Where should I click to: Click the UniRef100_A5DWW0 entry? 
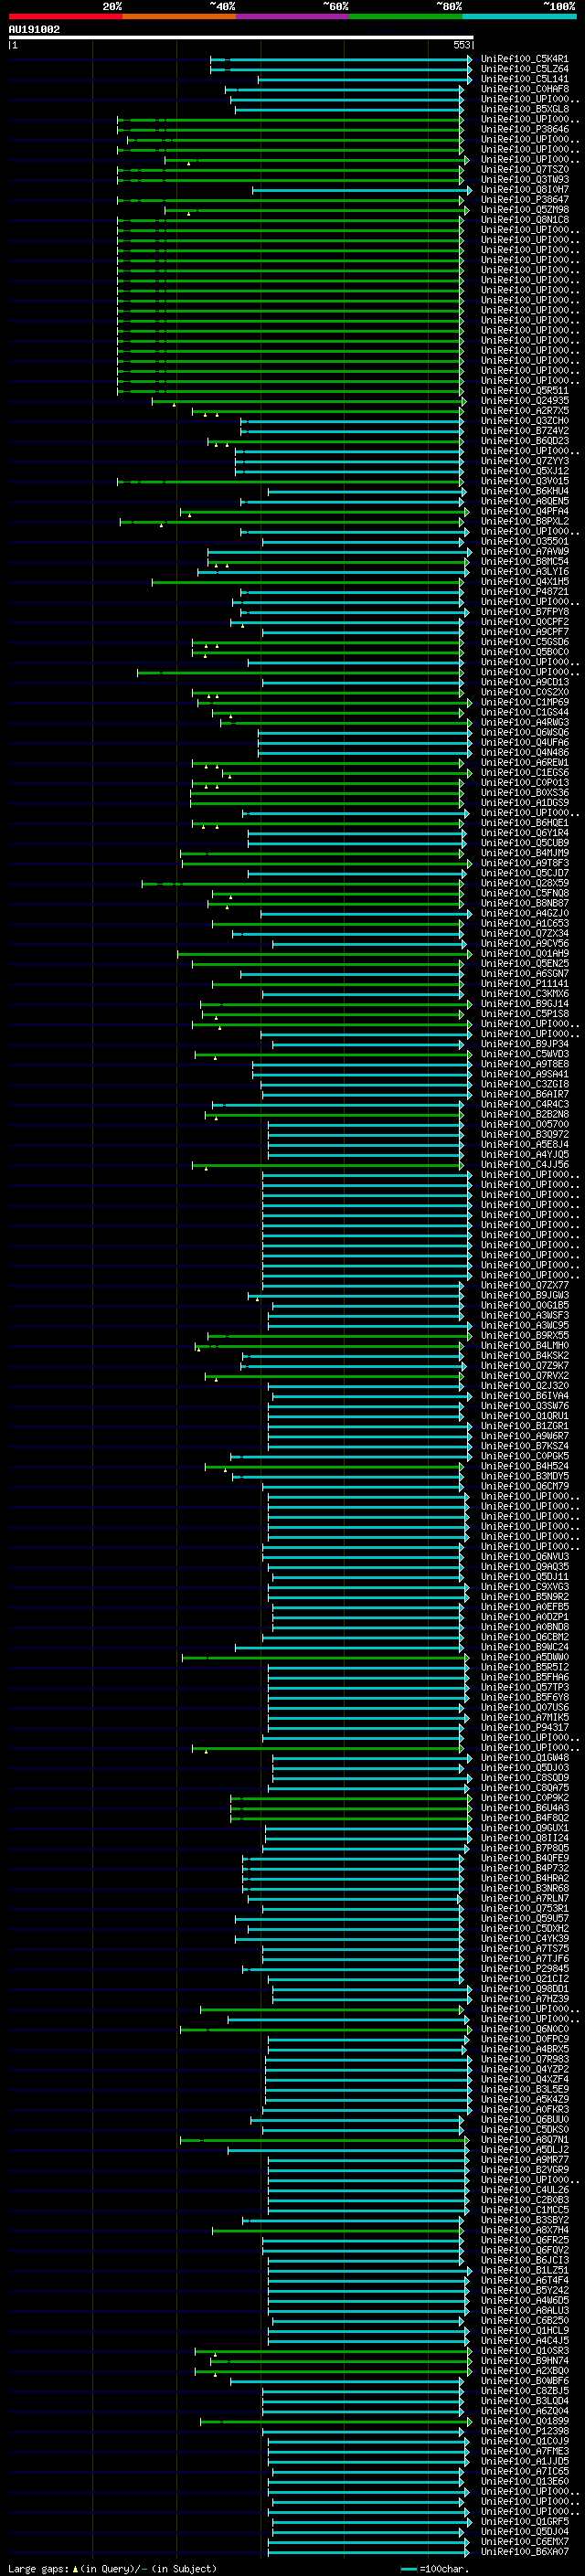tap(524, 1657)
